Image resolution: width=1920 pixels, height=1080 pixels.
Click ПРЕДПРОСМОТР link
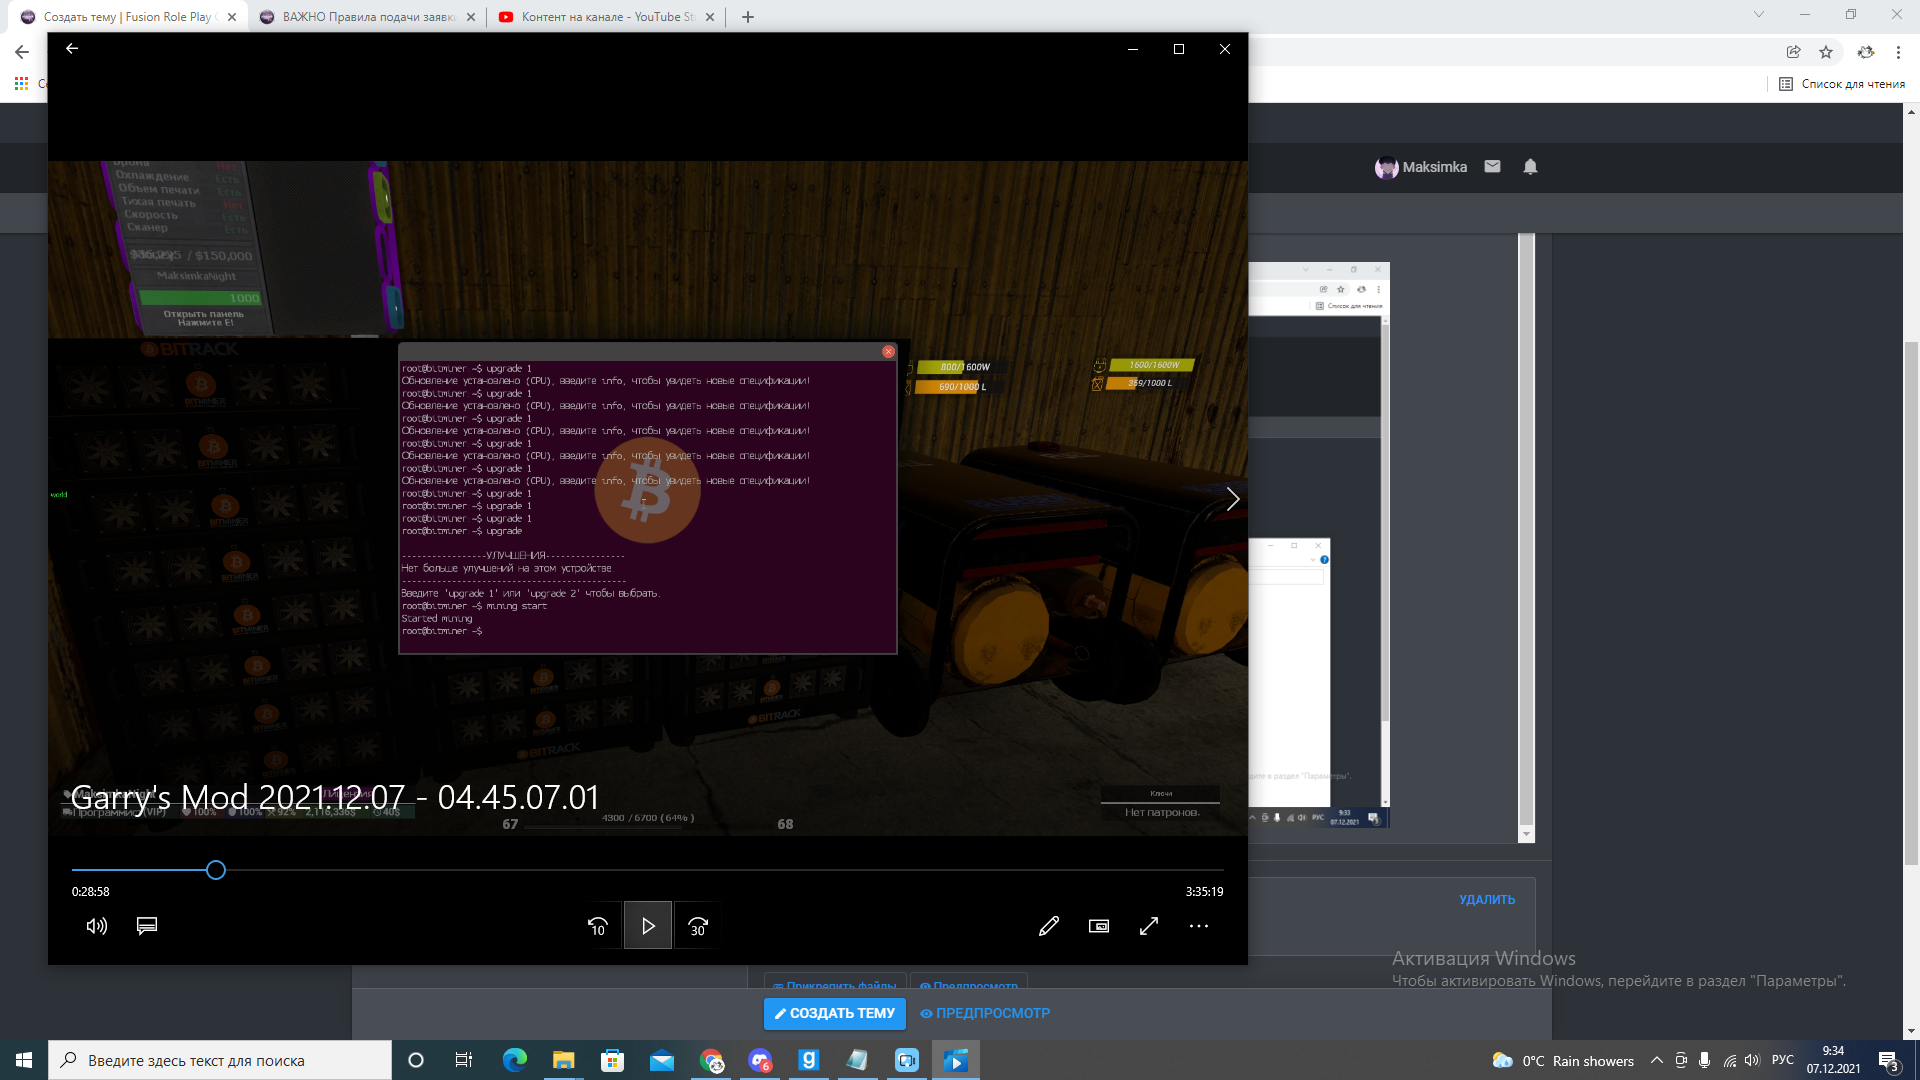click(x=985, y=1013)
